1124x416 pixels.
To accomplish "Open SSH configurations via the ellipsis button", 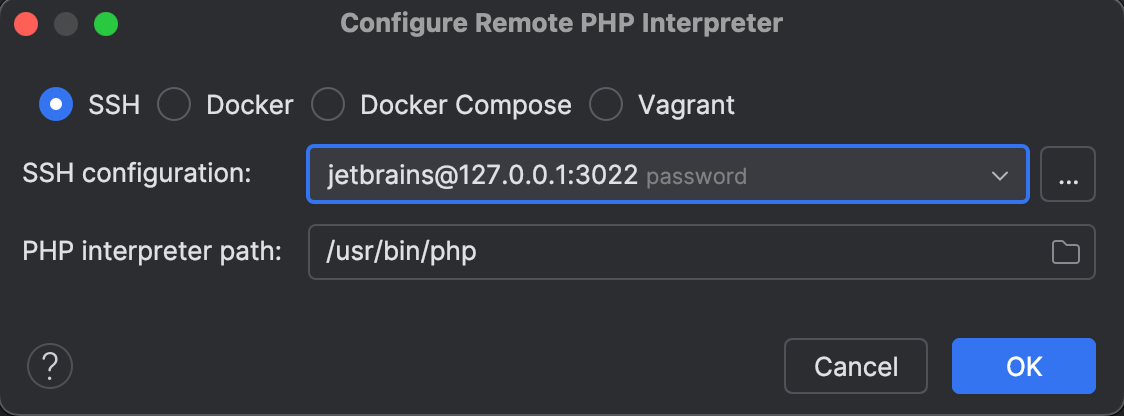I will point(1068,175).
